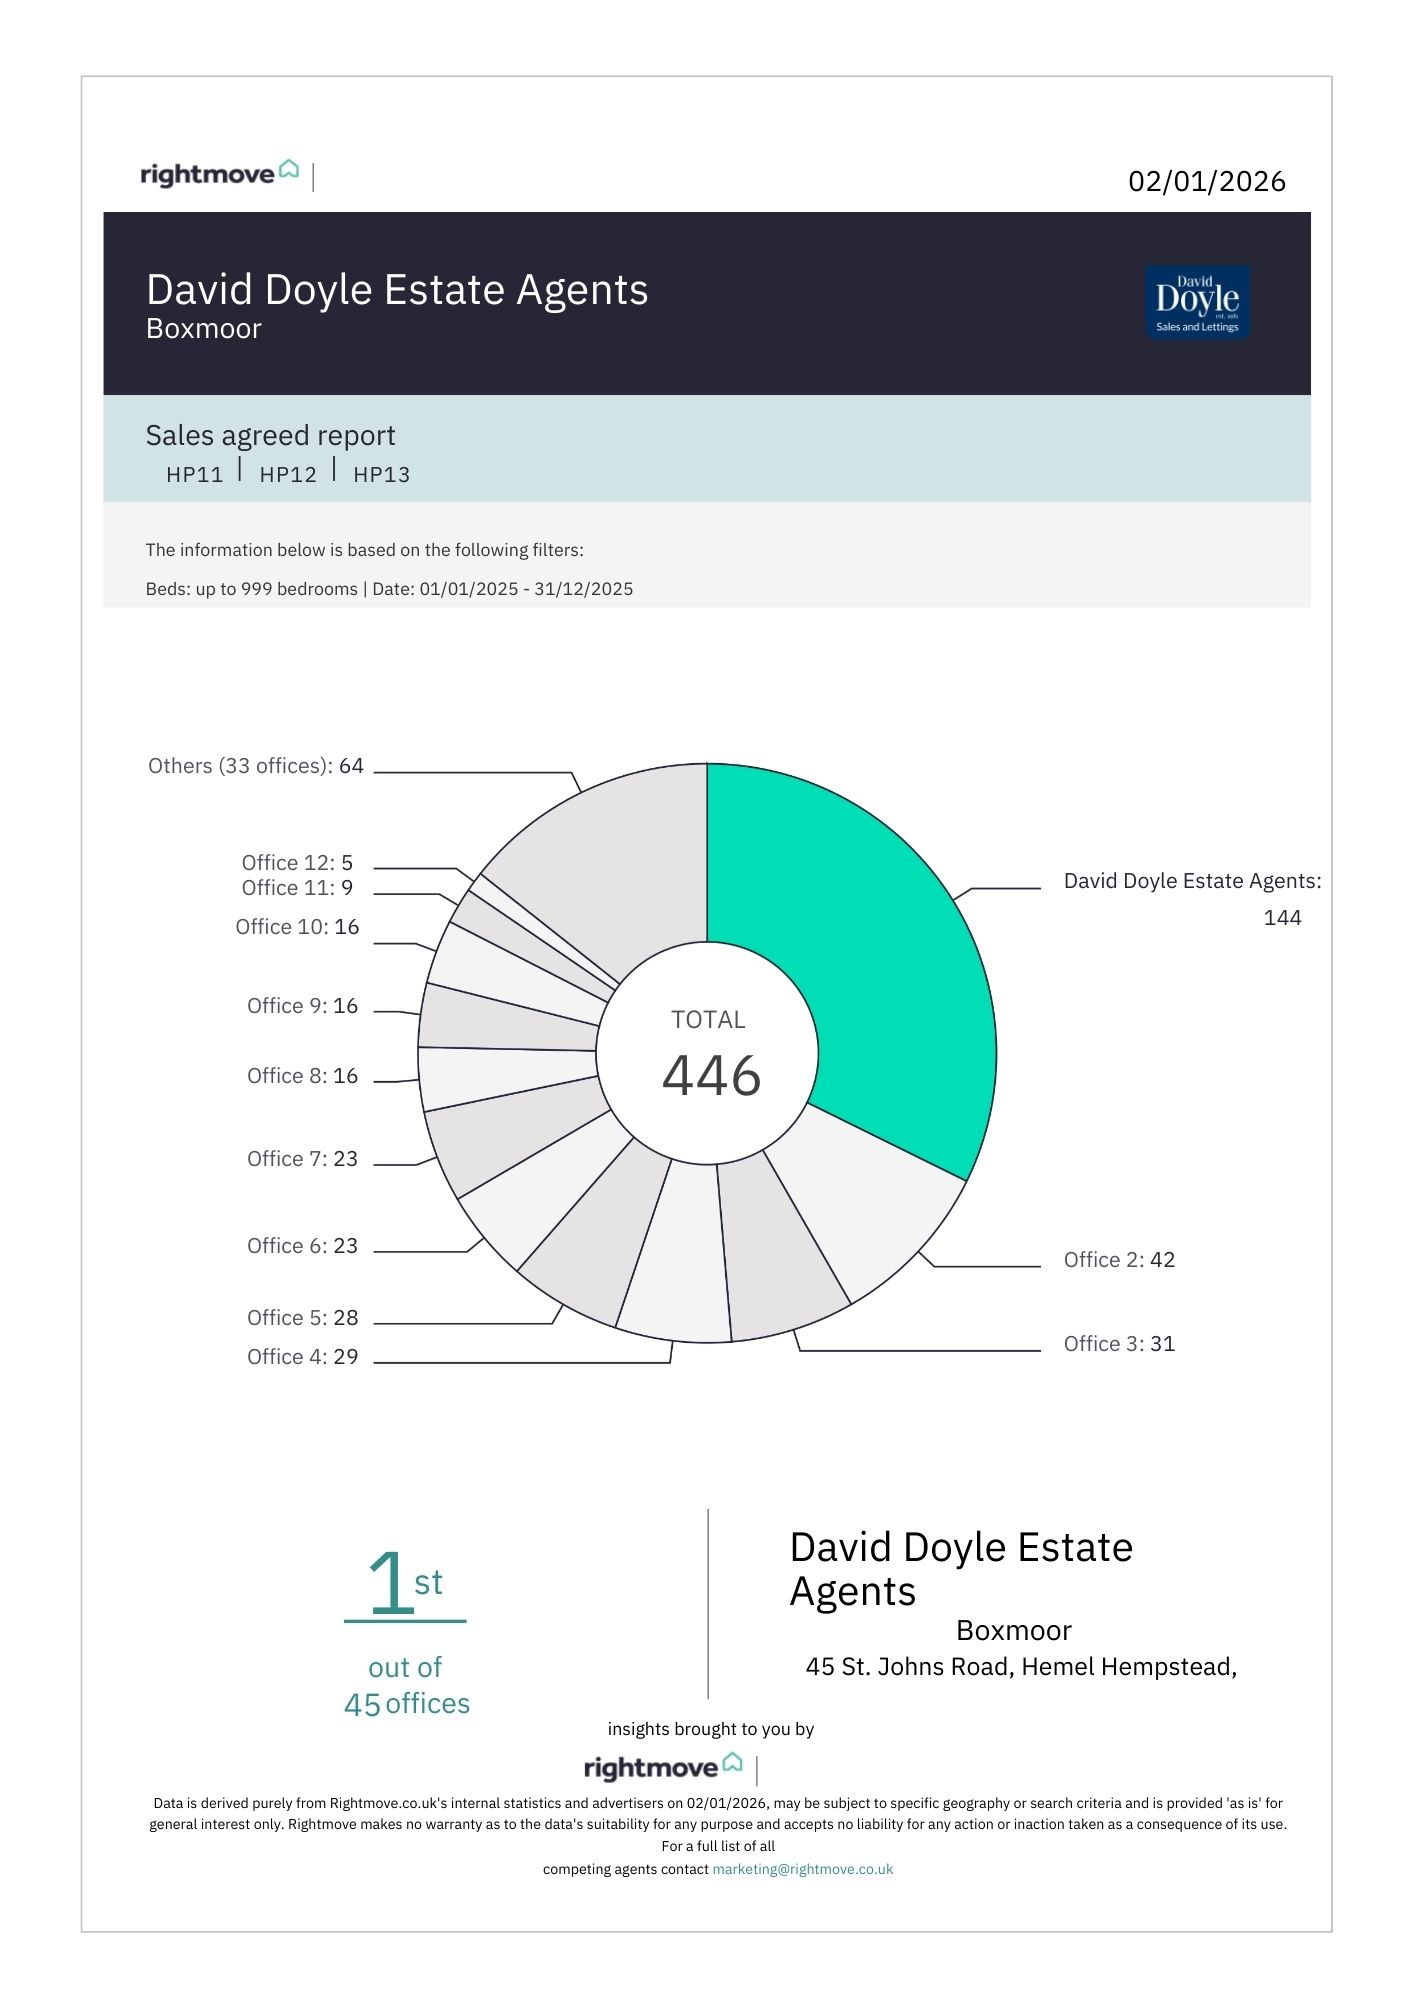Click the David Doyle logo badge

[1197, 301]
